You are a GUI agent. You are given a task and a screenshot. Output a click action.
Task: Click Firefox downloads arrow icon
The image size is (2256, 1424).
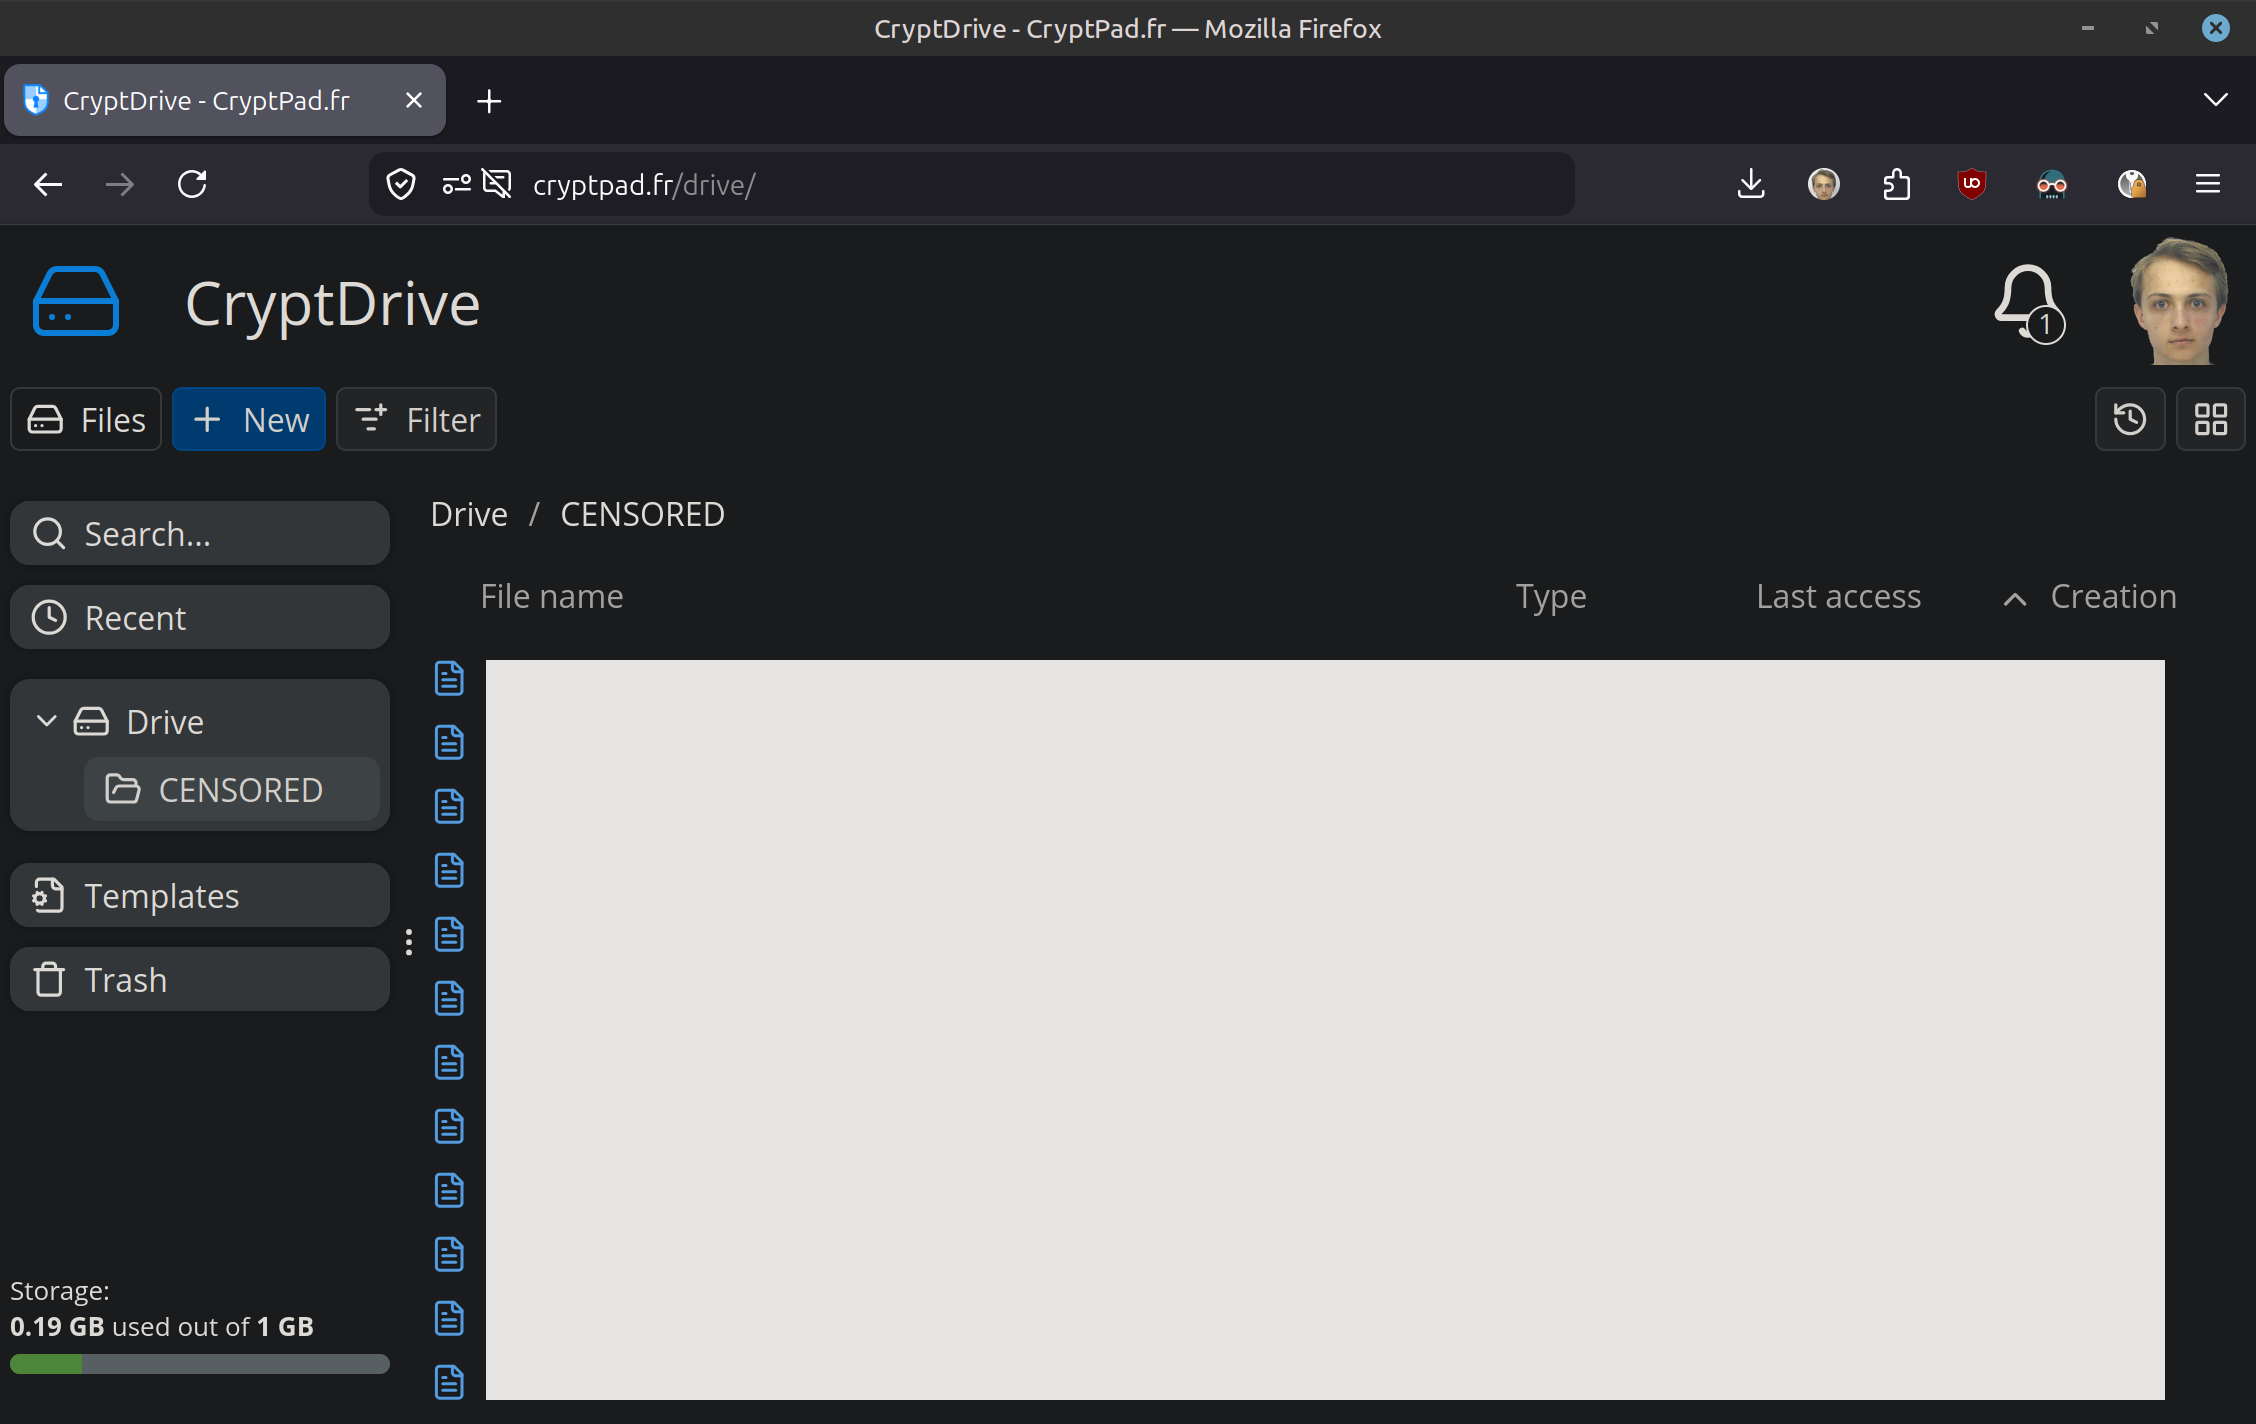(x=1751, y=184)
